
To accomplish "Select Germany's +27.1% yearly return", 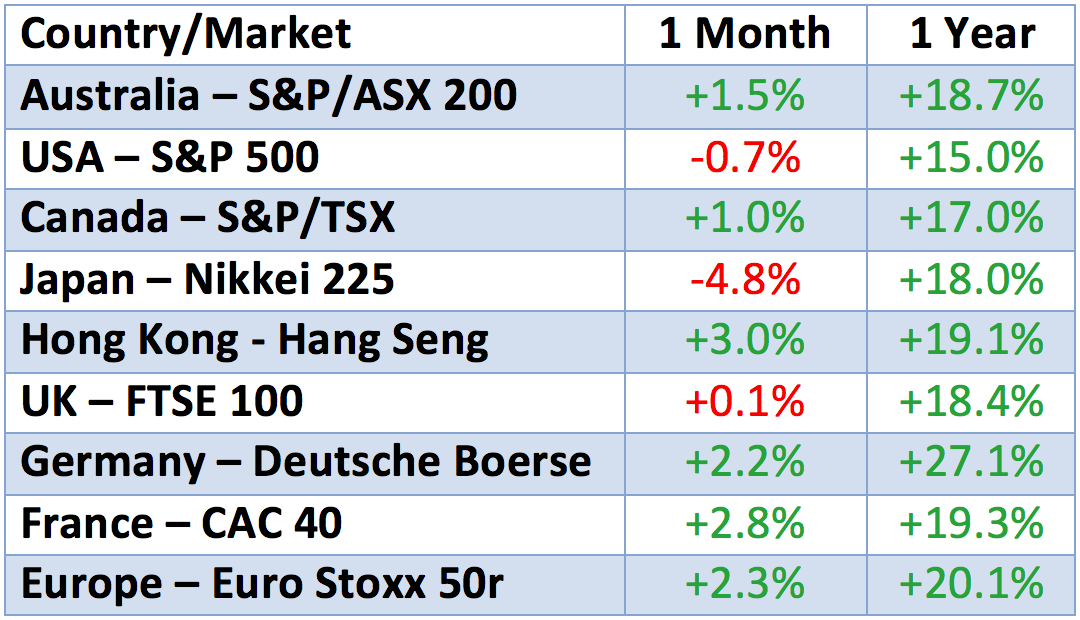I will pyautogui.click(x=971, y=462).
